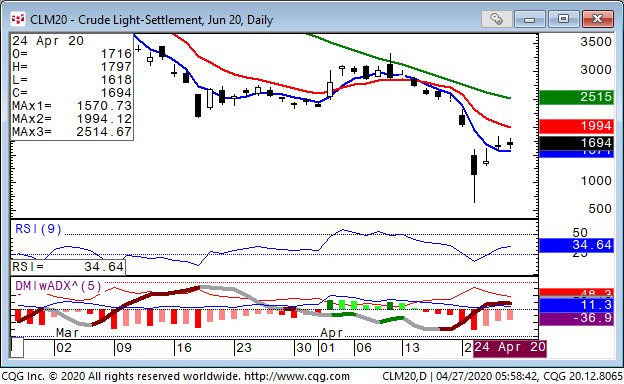
Task: Click the CLM20 Crude Light-Settlement title text
Action: pyautogui.click(x=152, y=19)
